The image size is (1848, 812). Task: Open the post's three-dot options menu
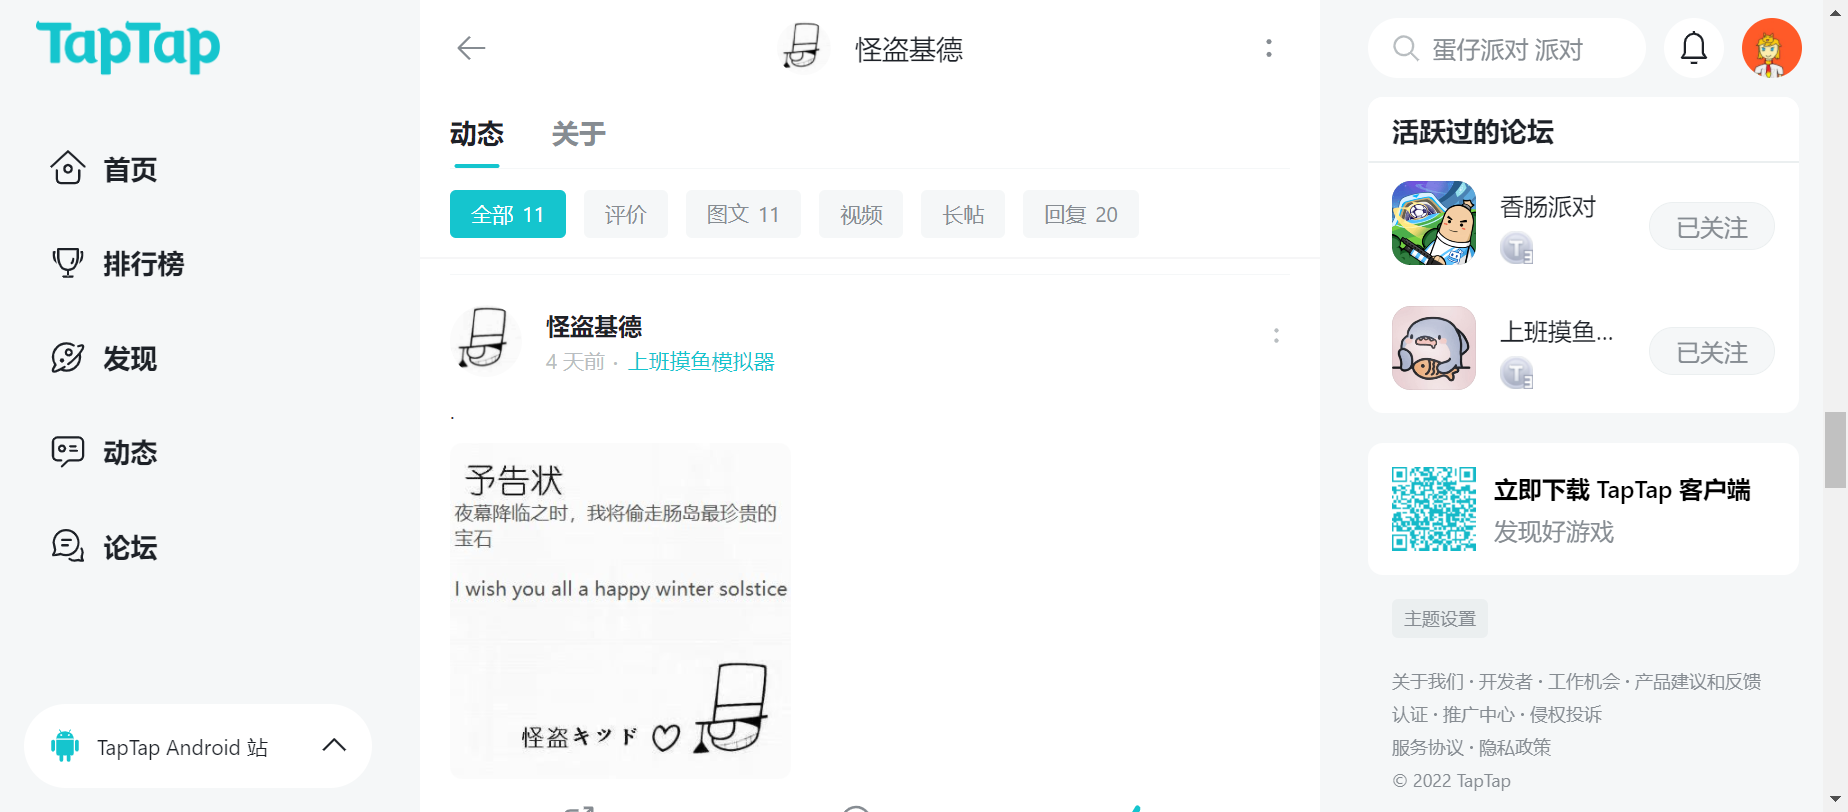1276,336
